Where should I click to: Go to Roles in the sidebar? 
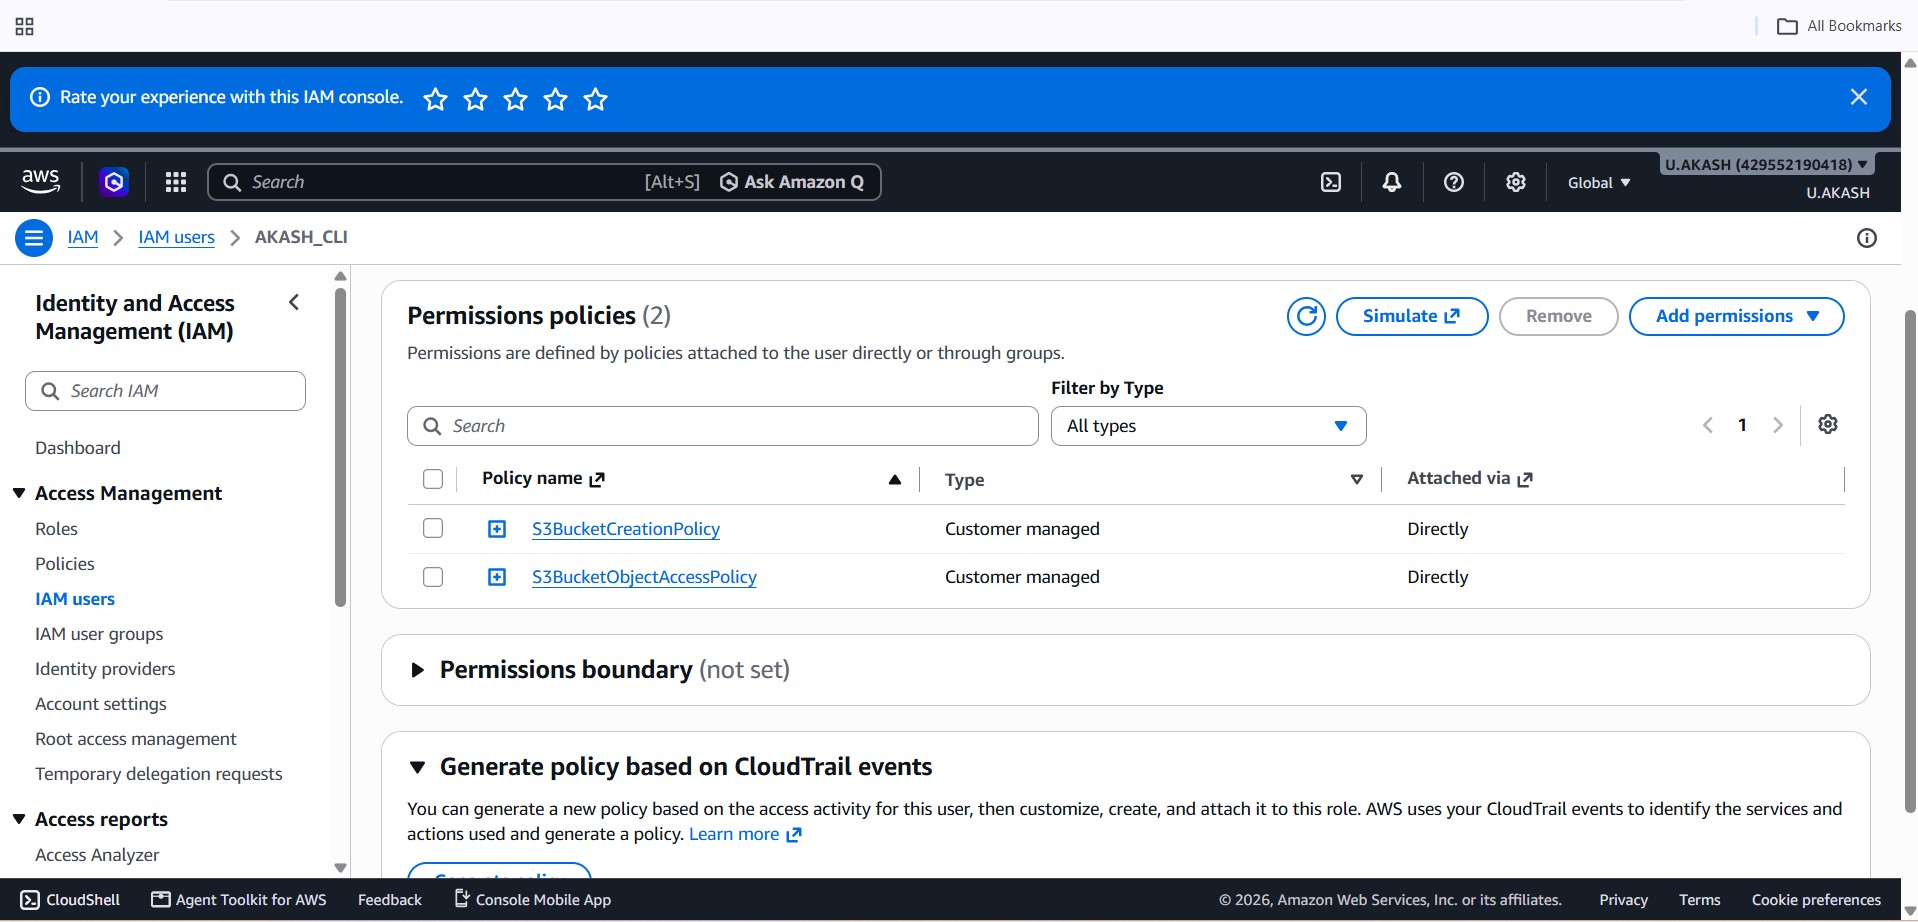coord(56,529)
